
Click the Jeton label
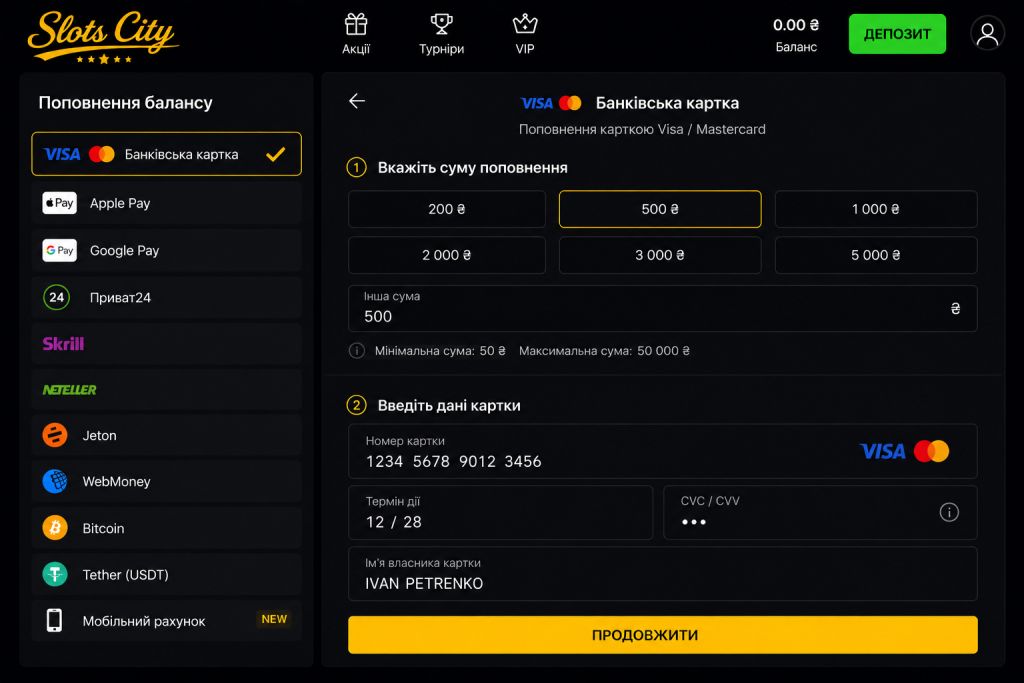[x=99, y=436]
